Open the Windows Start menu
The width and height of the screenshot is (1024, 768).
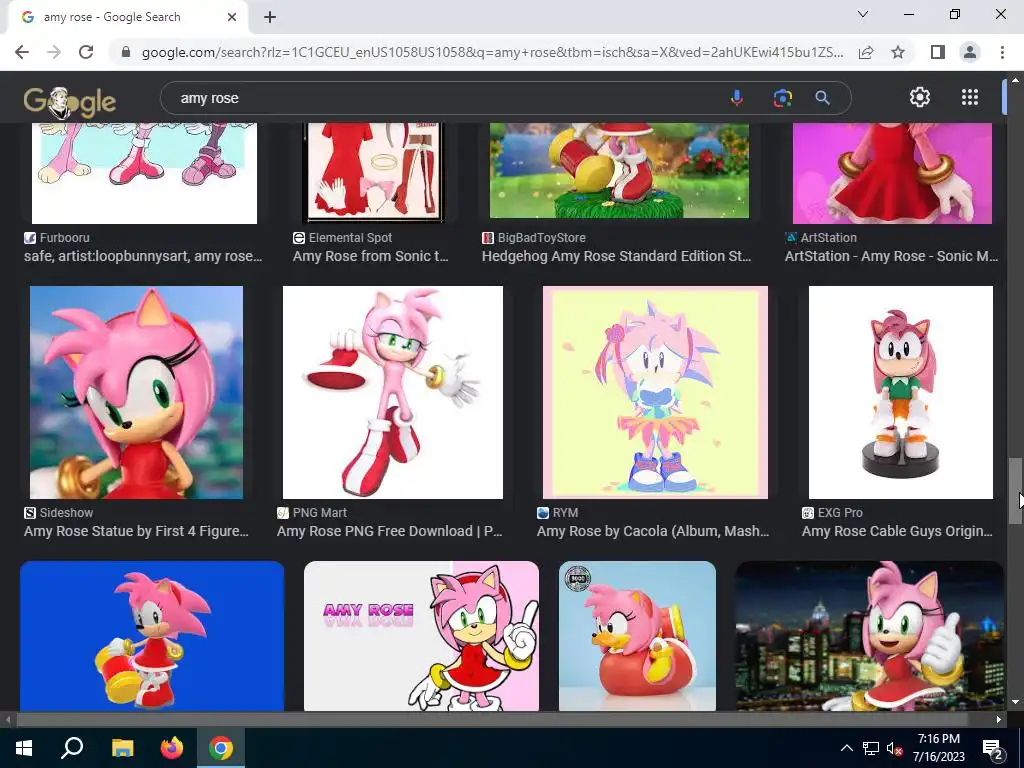tap(24, 748)
